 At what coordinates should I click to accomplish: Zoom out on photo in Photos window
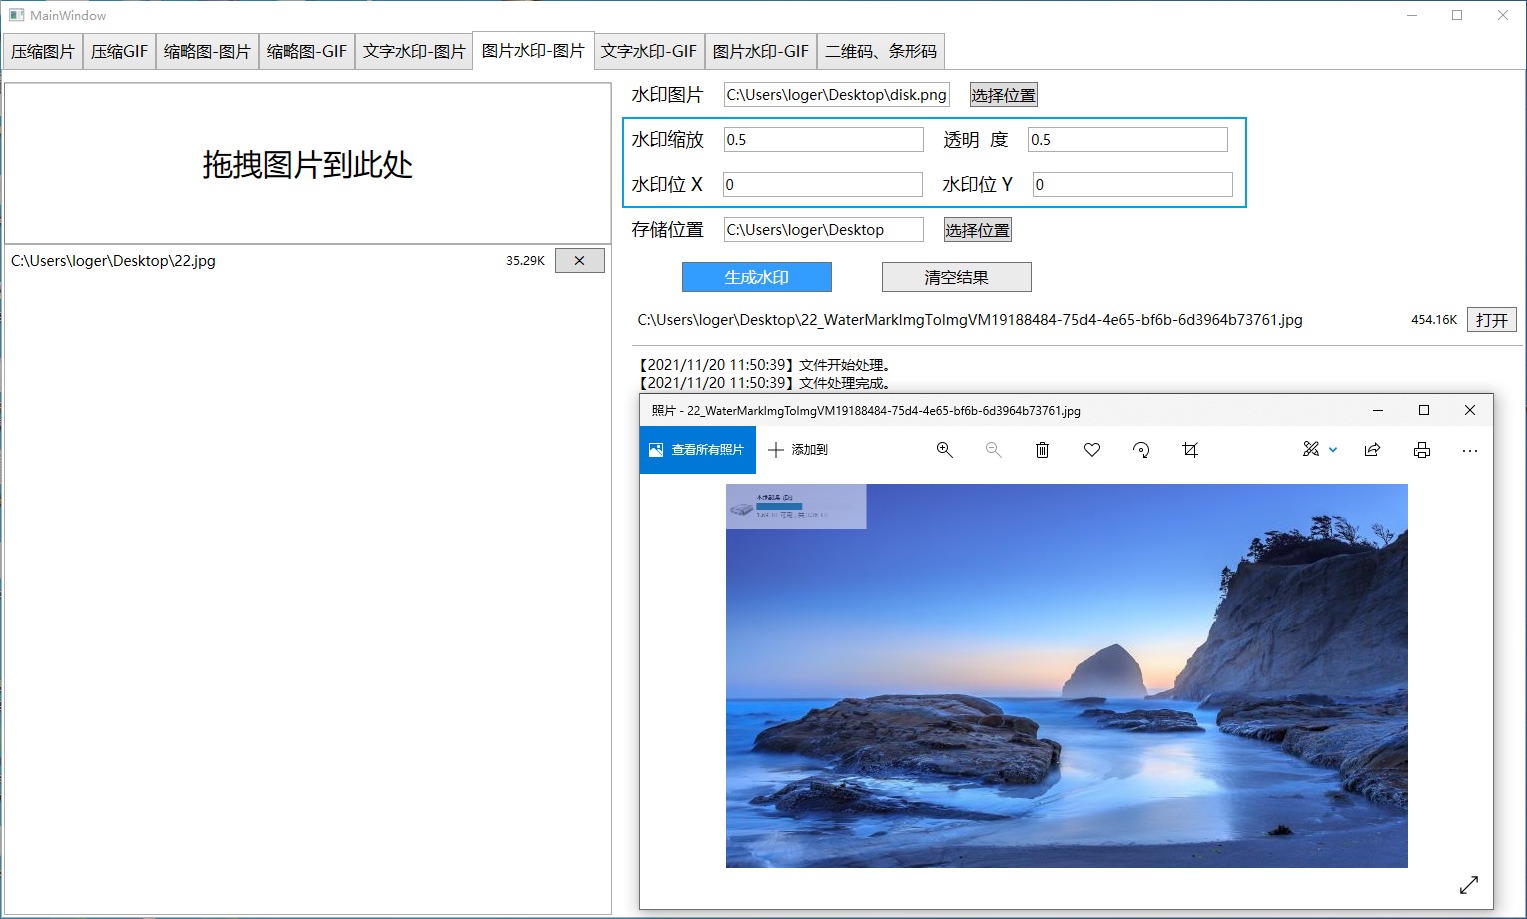click(993, 450)
